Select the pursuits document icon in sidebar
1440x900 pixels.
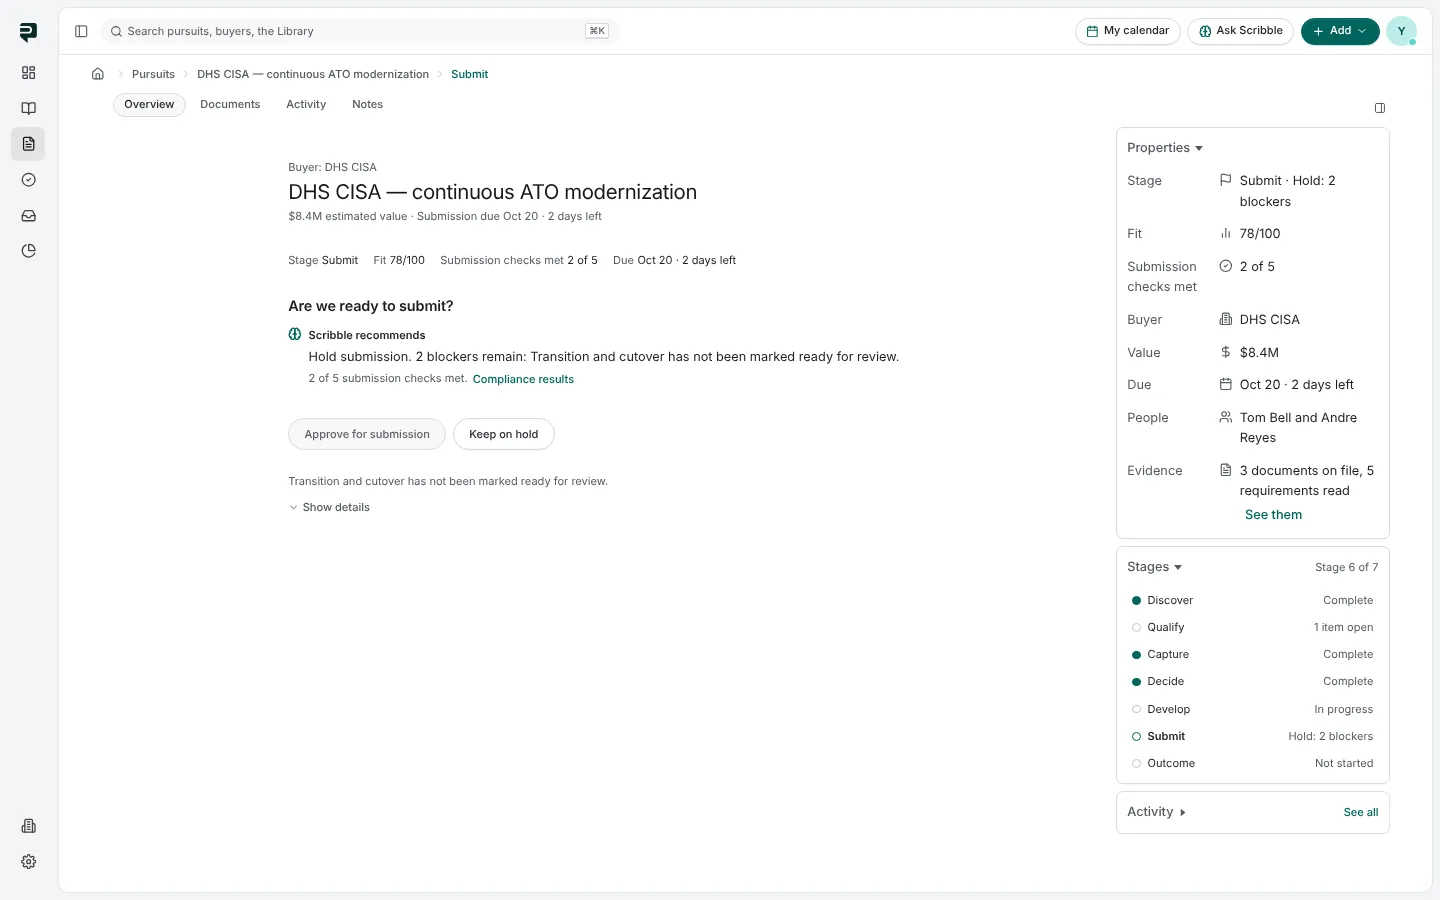[x=28, y=144]
